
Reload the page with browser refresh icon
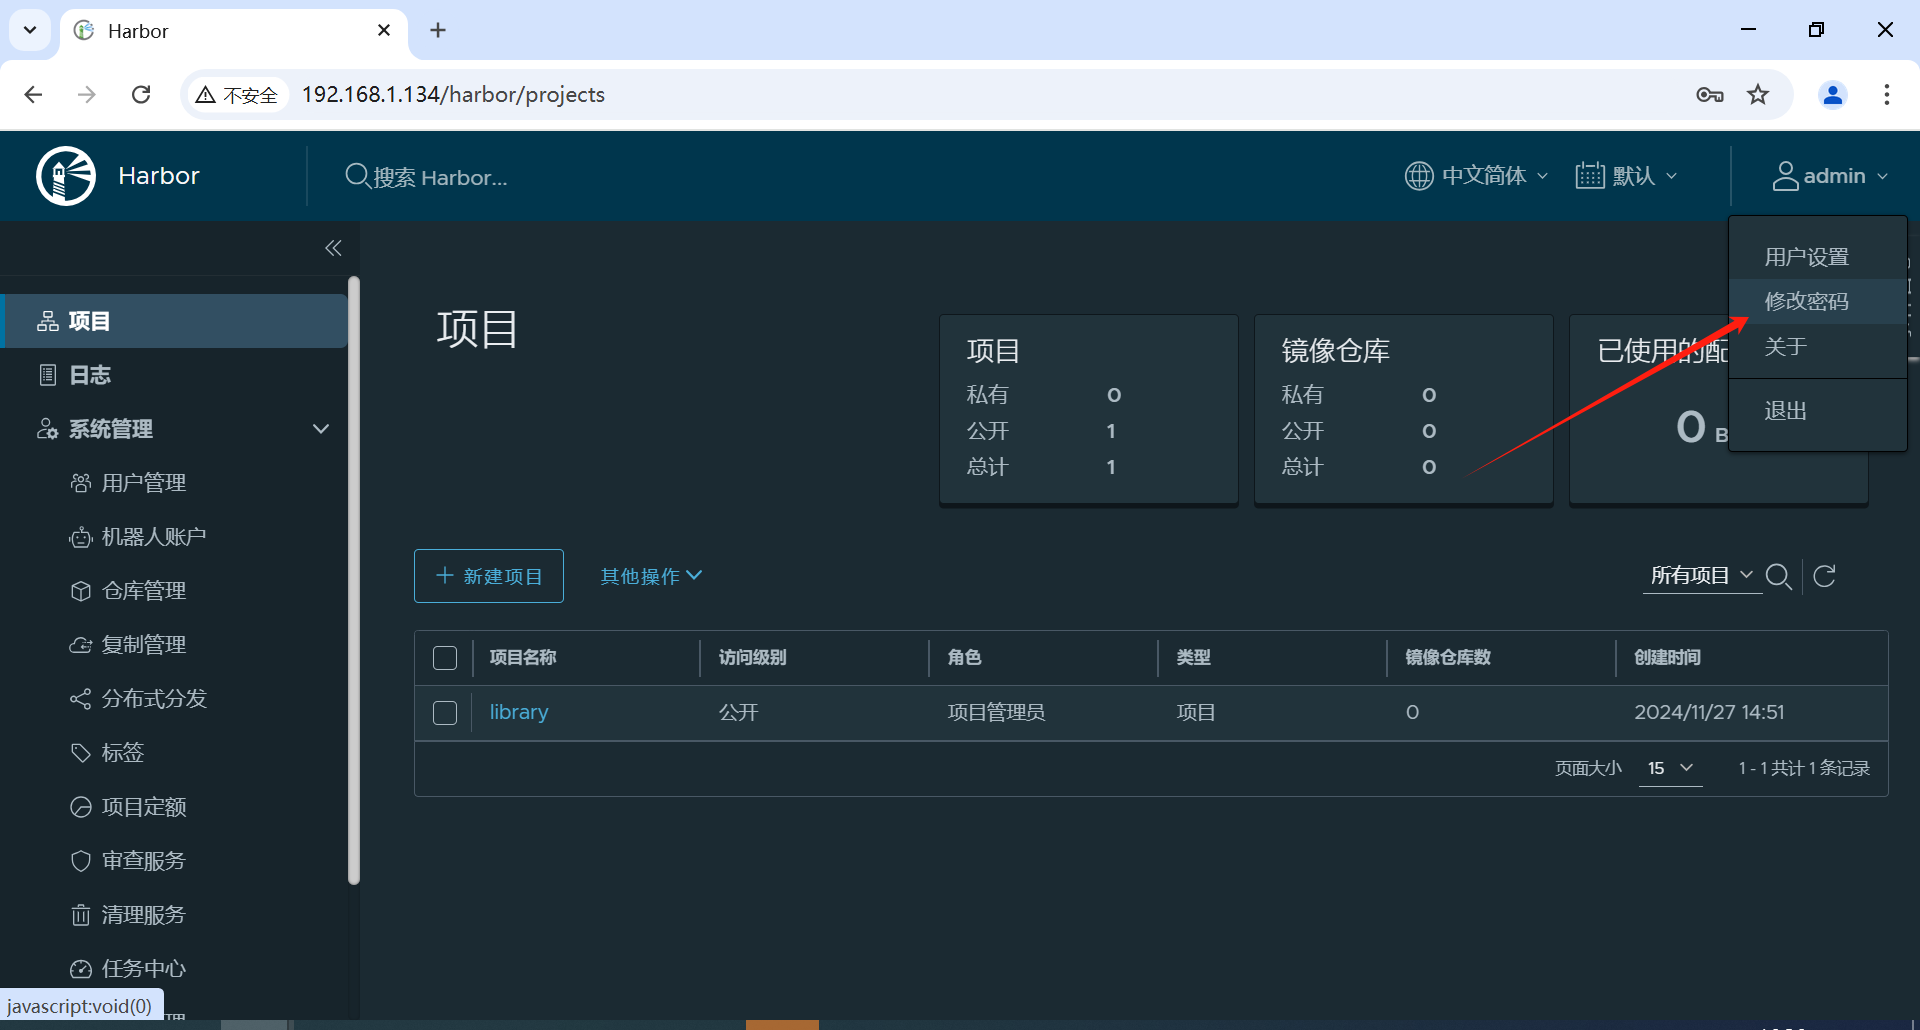pyautogui.click(x=141, y=94)
